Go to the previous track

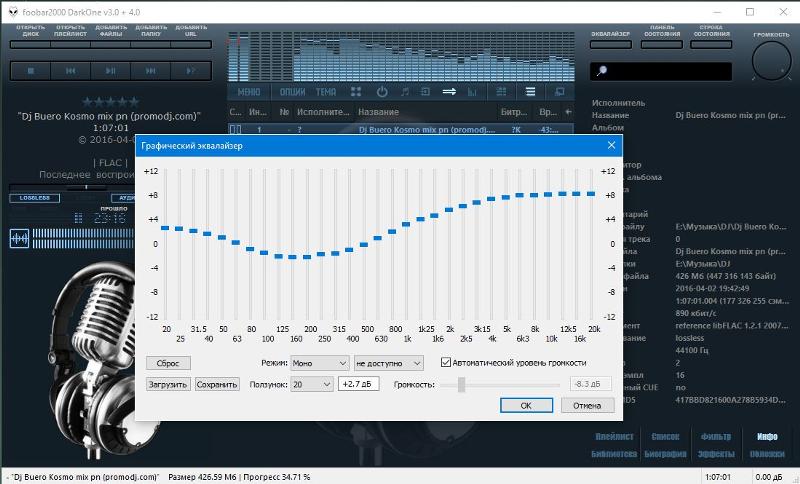tap(70, 71)
